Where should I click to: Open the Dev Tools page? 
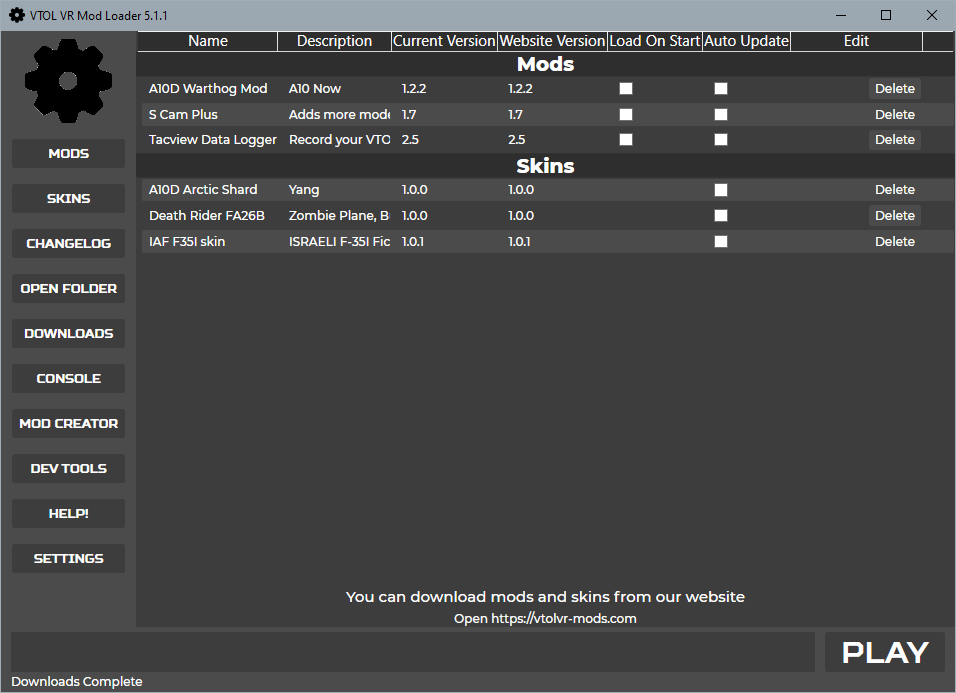(68, 469)
